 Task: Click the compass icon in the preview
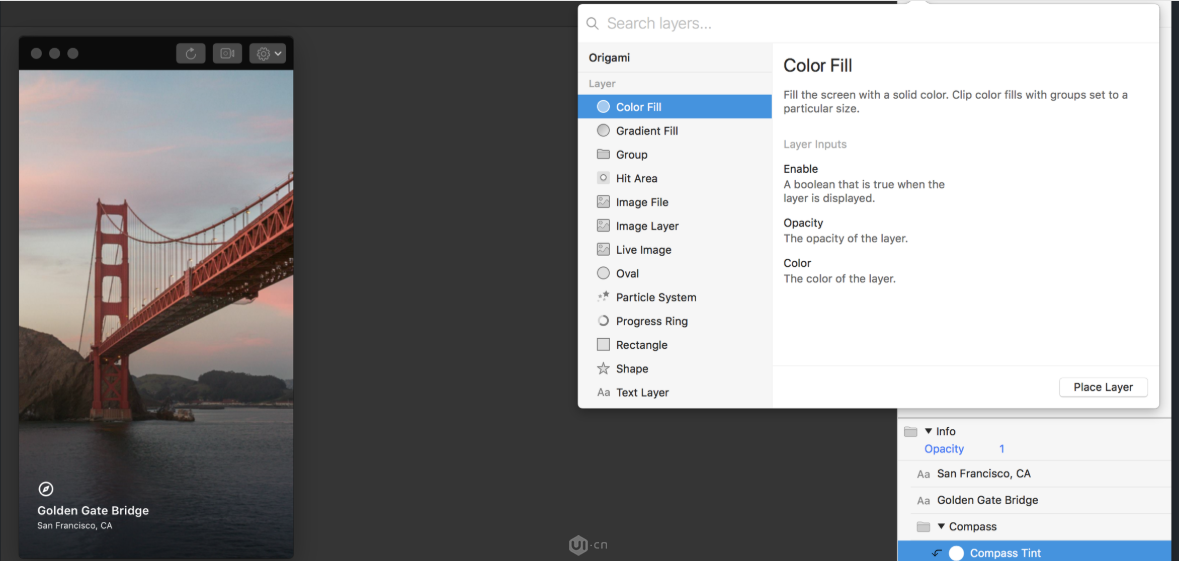point(45,489)
